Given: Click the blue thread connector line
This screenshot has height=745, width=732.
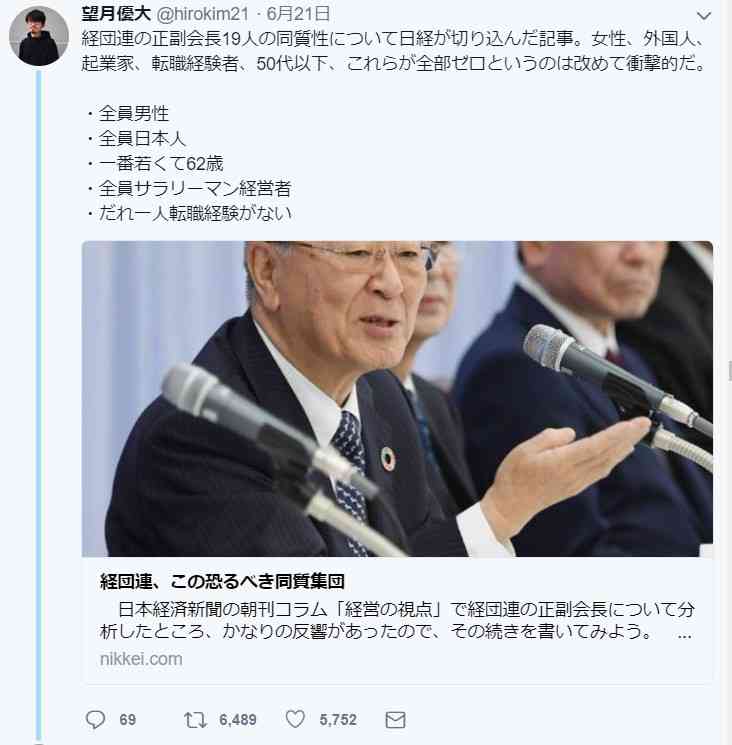Looking at the screenshot, I should [39, 406].
